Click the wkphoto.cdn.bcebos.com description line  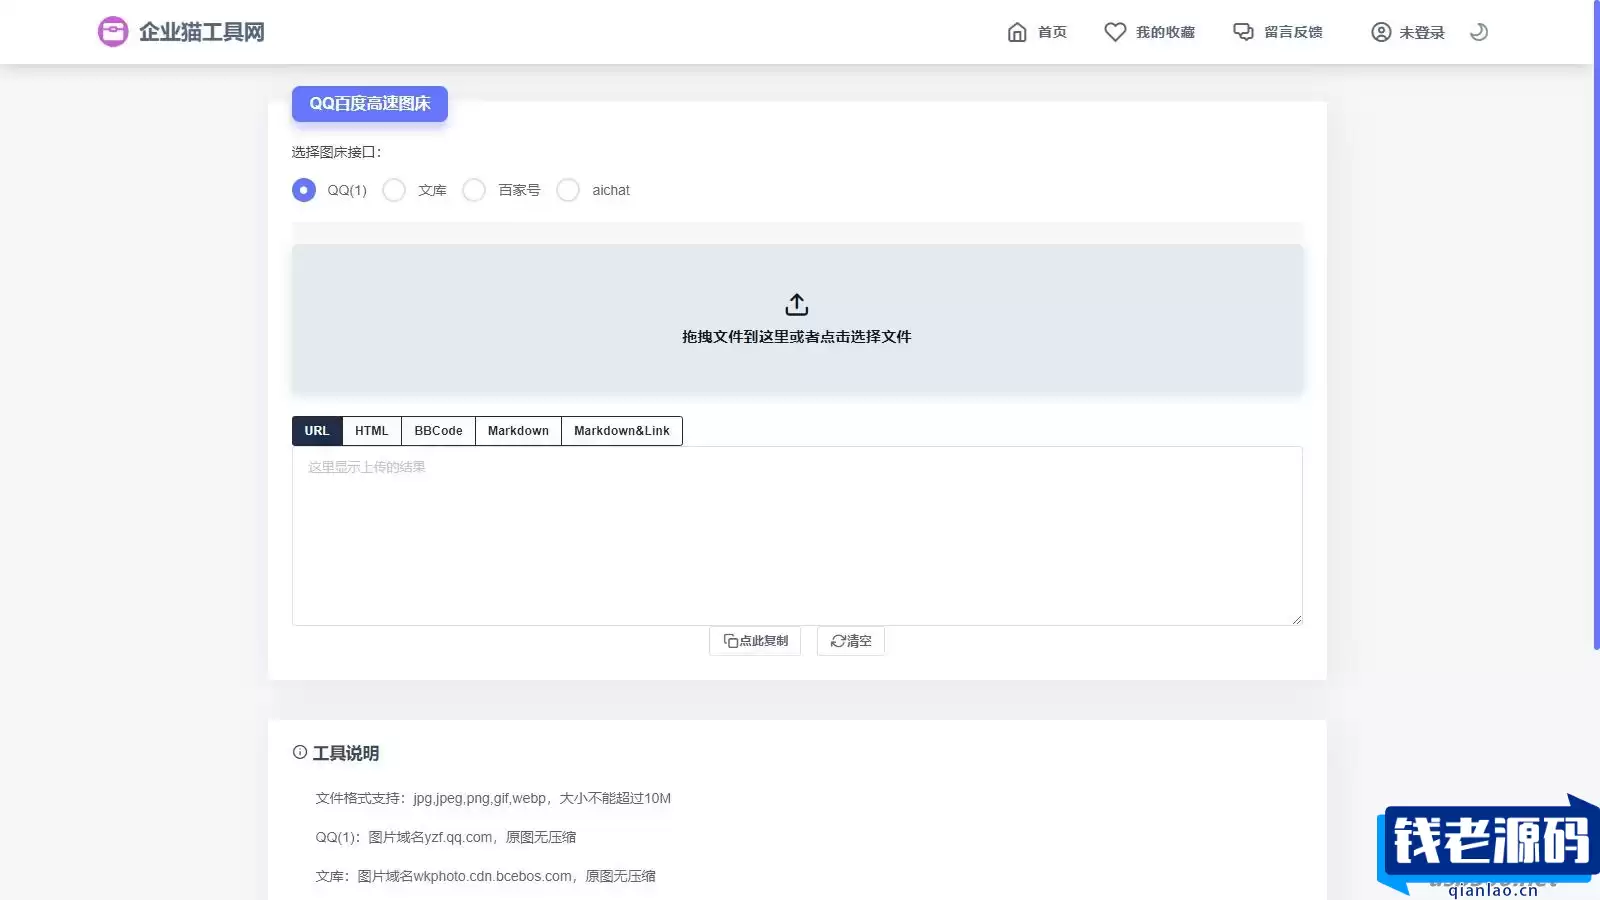486,876
